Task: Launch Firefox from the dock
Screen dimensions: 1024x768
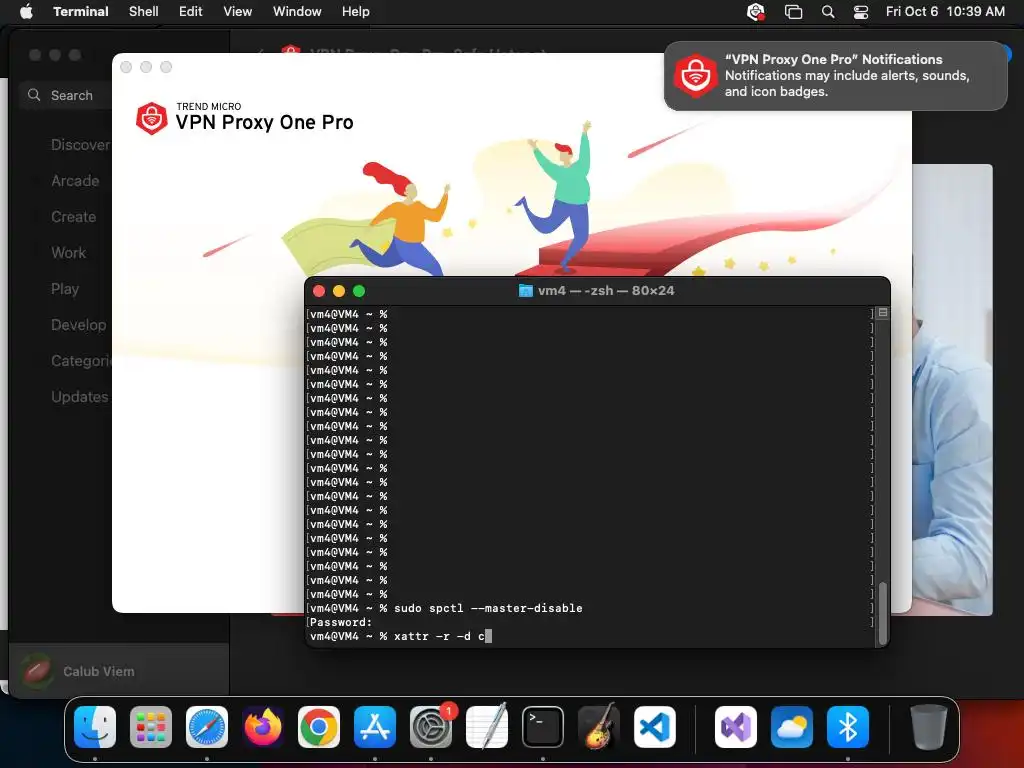Action: pos(263,727)
